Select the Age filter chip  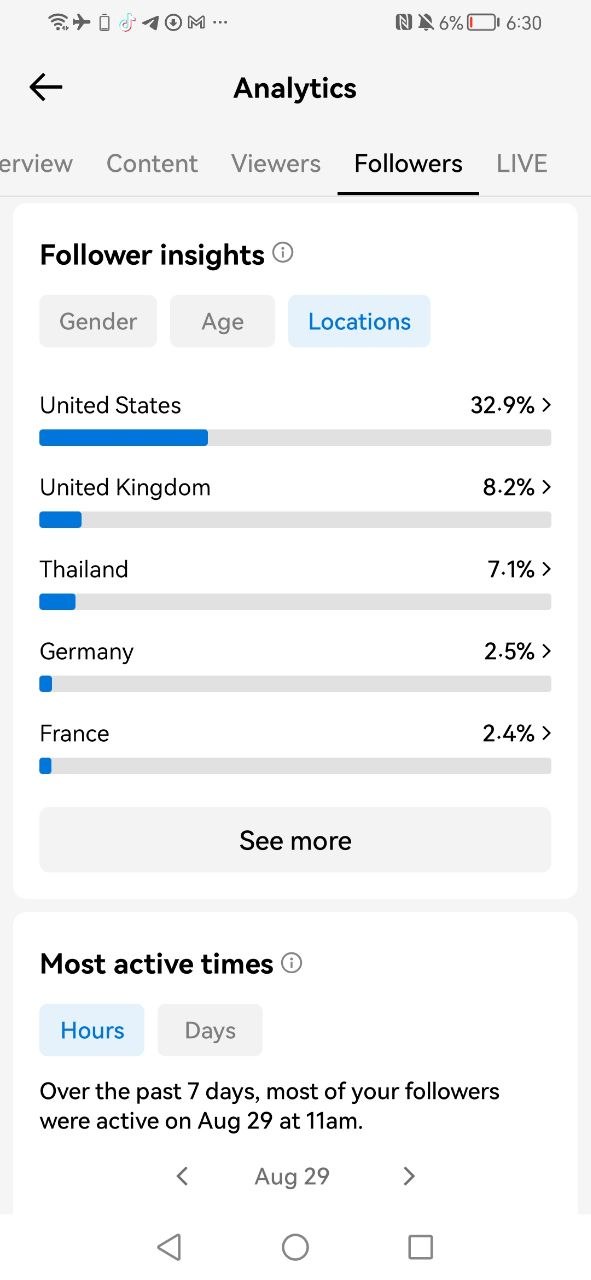point(222,321)
